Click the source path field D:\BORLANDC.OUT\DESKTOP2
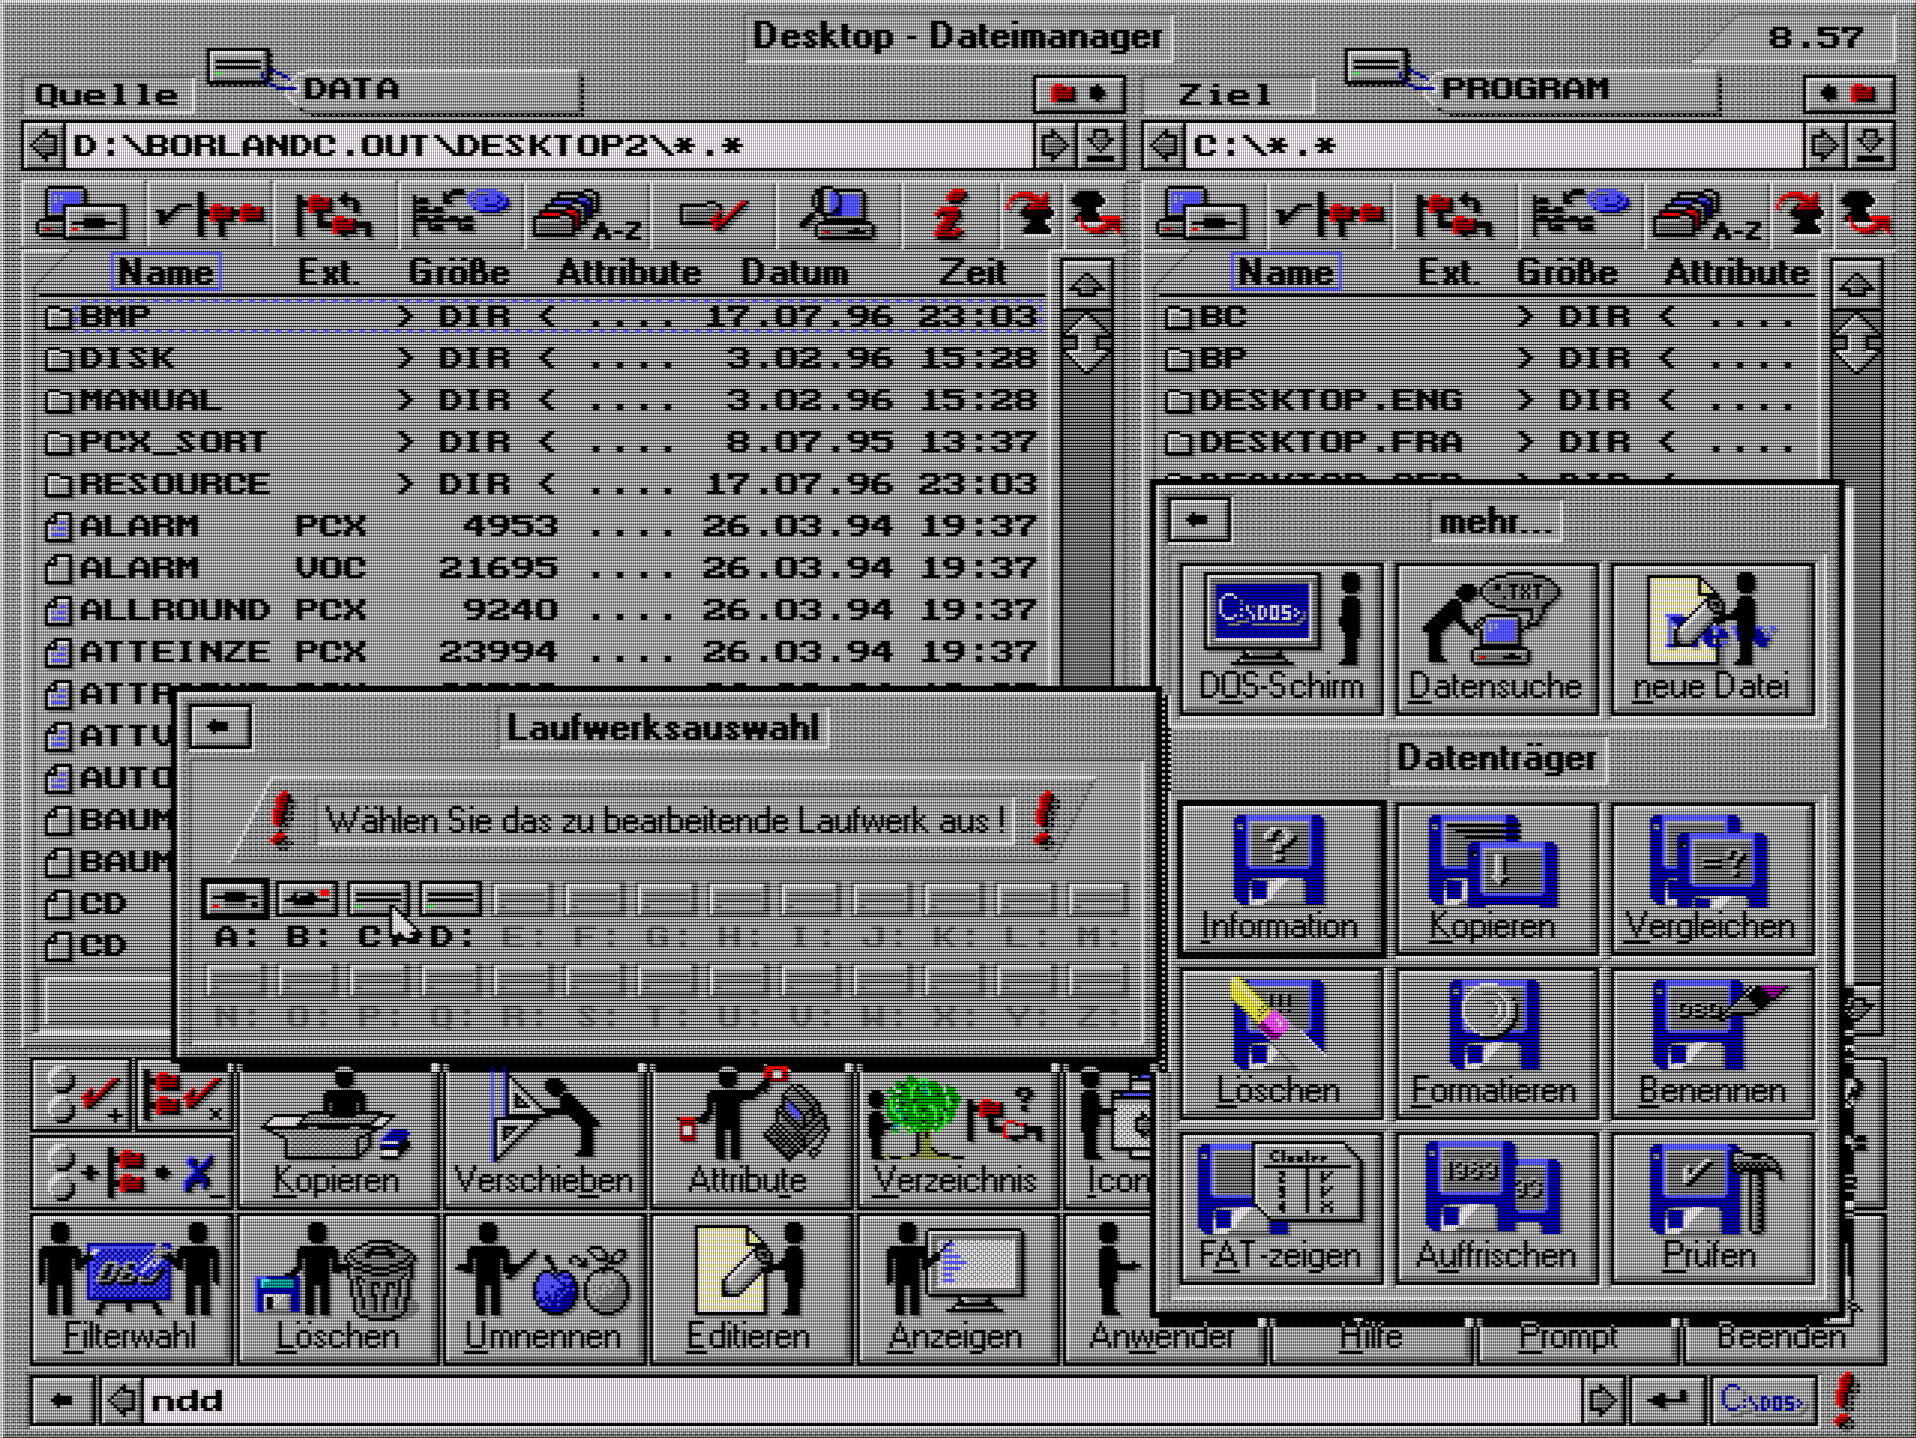The image size is (1916, 1438). pos(550,146)
